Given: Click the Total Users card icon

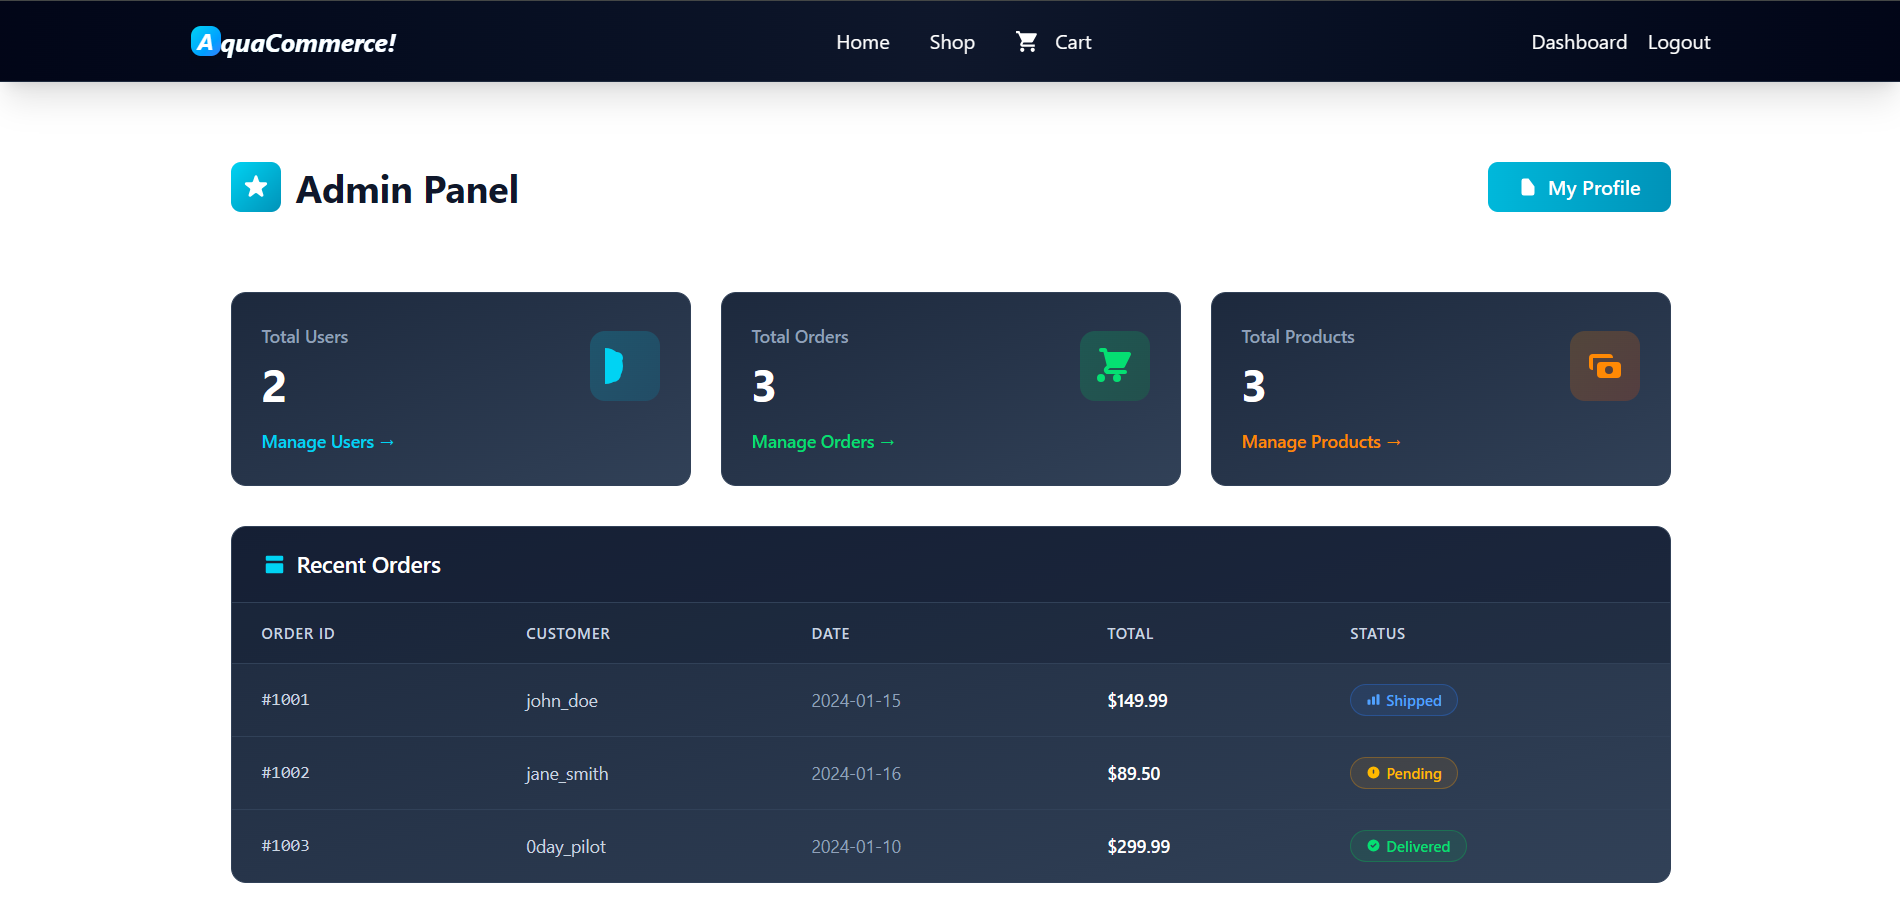Looking at the screenshot, I should (x=625, y=366).
